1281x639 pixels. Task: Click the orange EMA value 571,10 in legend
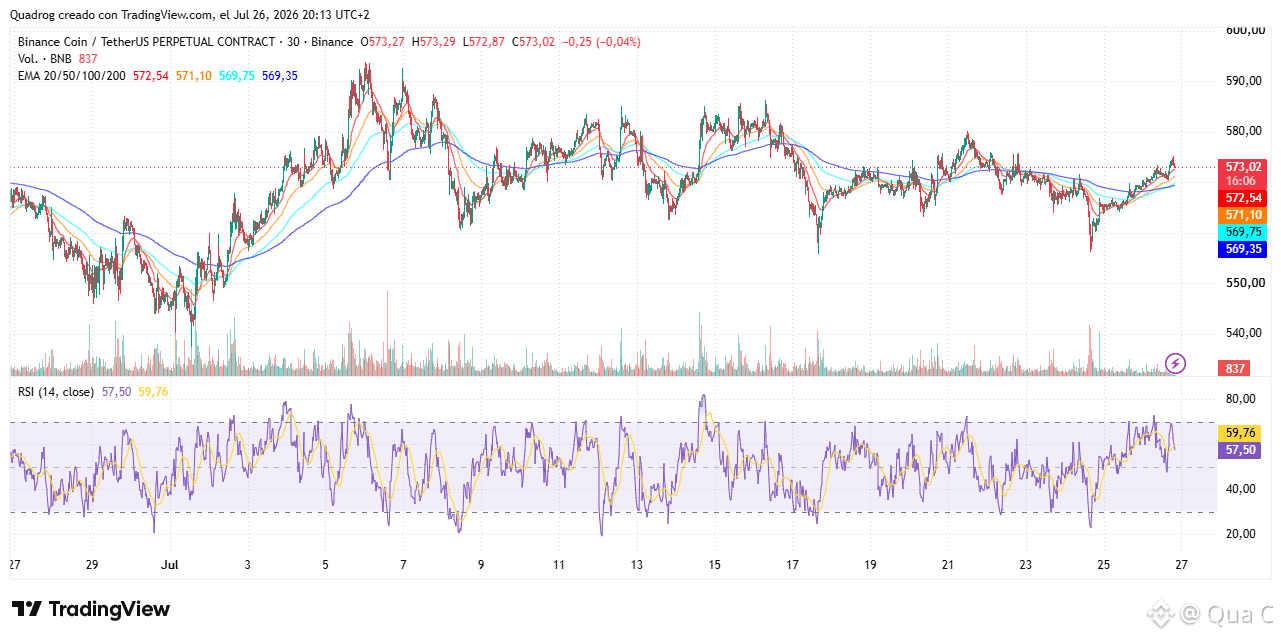(194, 76)
